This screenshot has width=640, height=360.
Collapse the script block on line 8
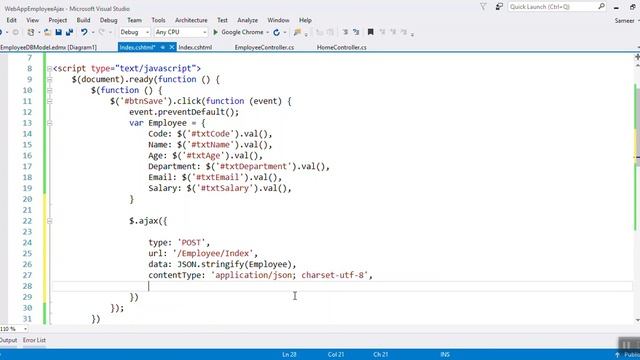(x=49, y=69)
